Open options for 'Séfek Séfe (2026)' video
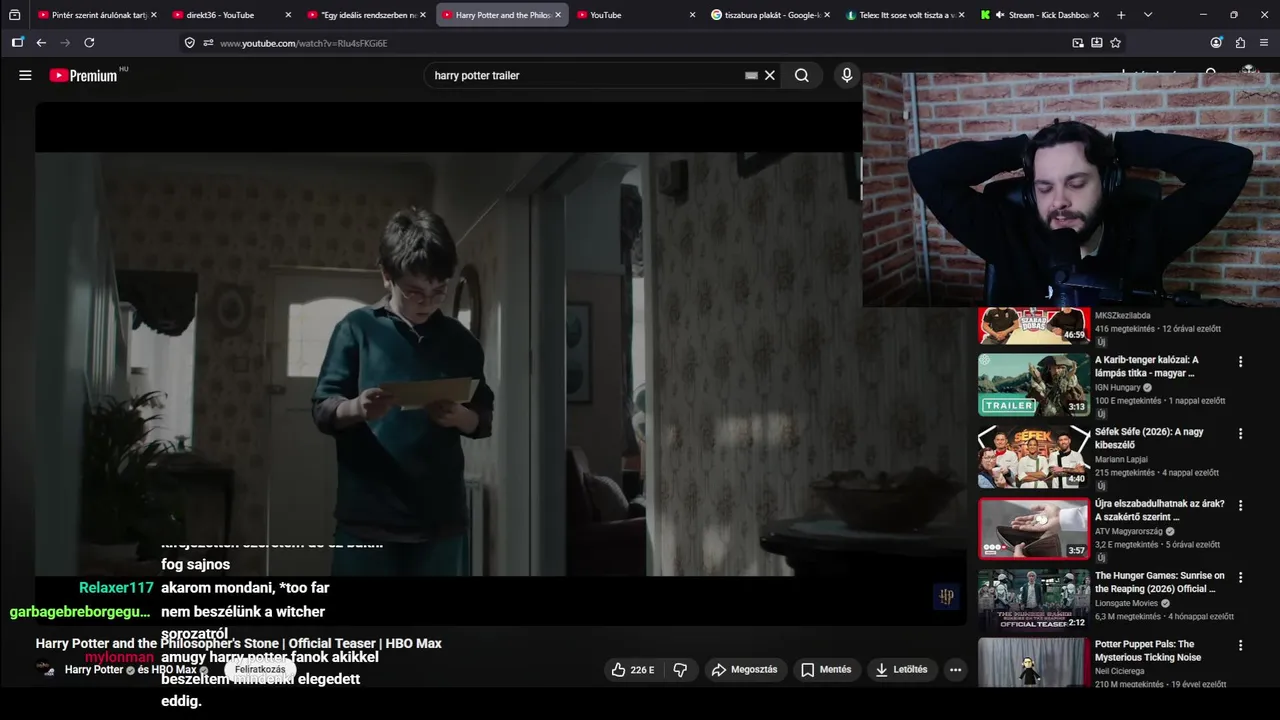Image resolution: width=1280 pixels, height=720 pixels. pyautogui.click(x=1240, y=434)
